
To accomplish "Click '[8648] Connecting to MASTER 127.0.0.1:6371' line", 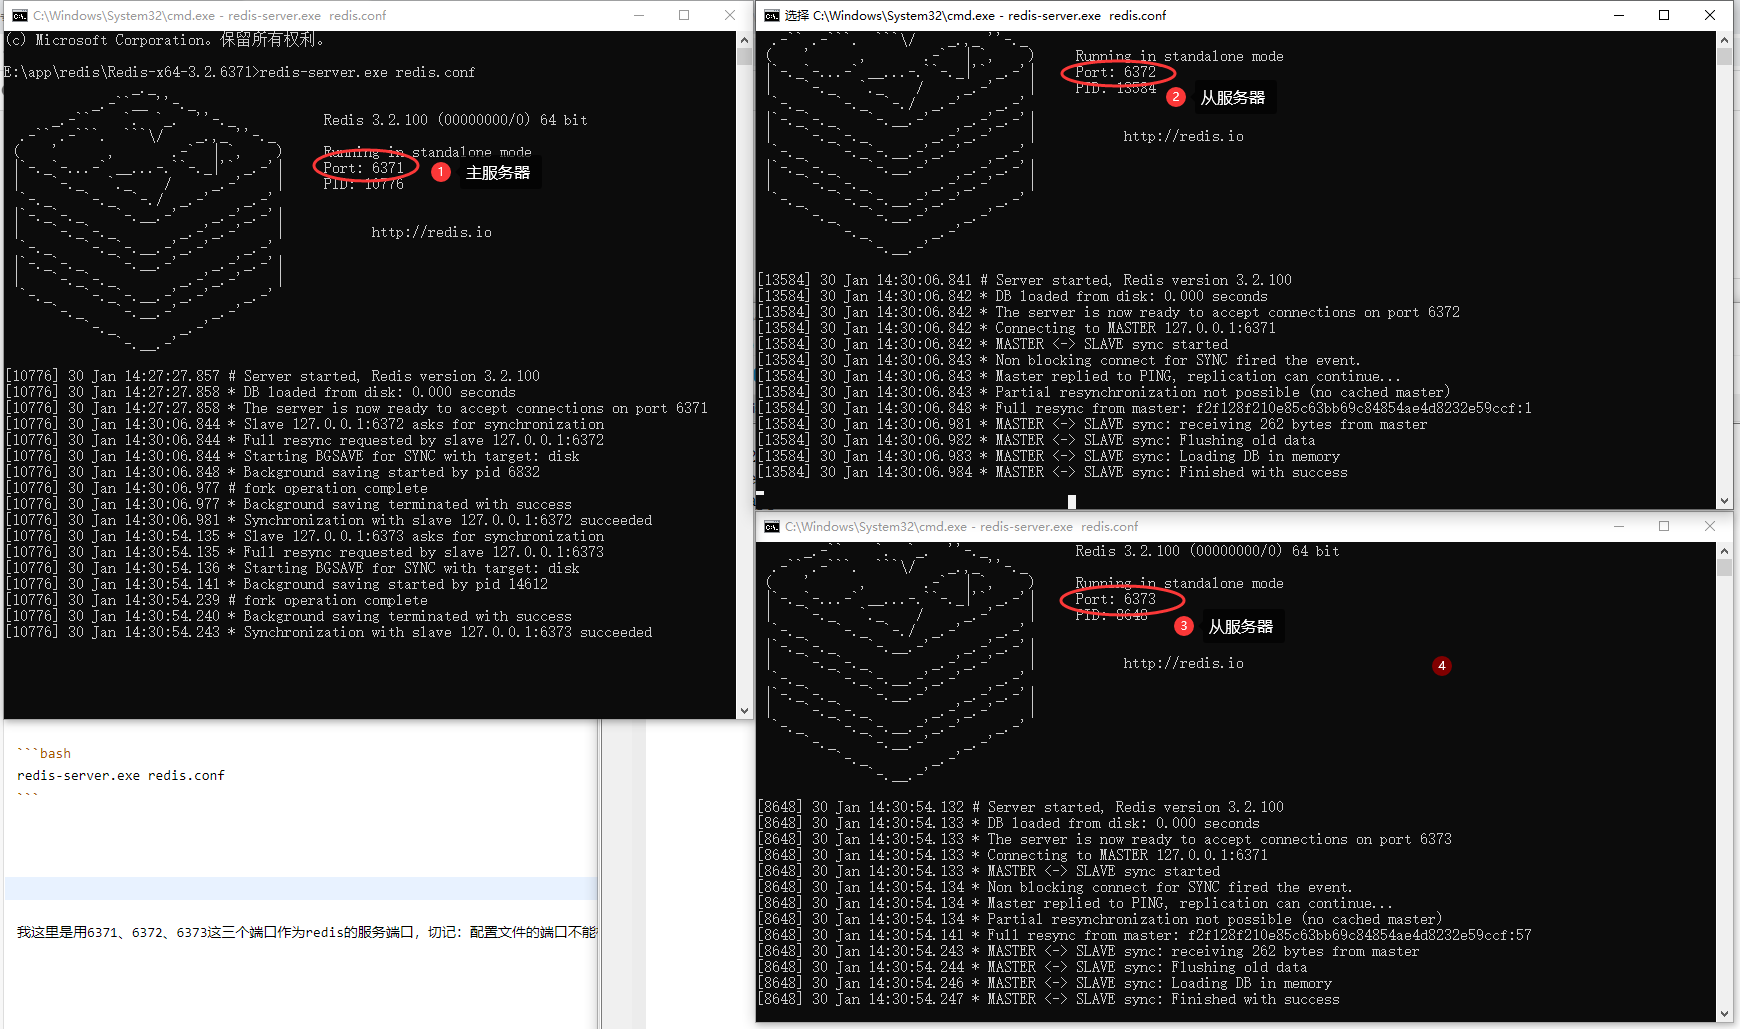I will coord(1013,855).
